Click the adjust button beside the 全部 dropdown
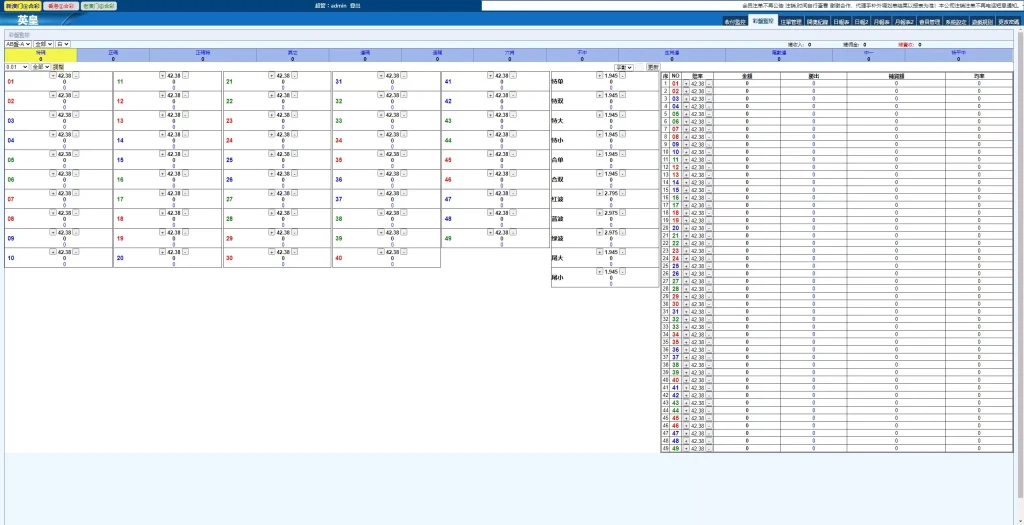This screenshot has height=525, width=1024. [x=58, y=67]
